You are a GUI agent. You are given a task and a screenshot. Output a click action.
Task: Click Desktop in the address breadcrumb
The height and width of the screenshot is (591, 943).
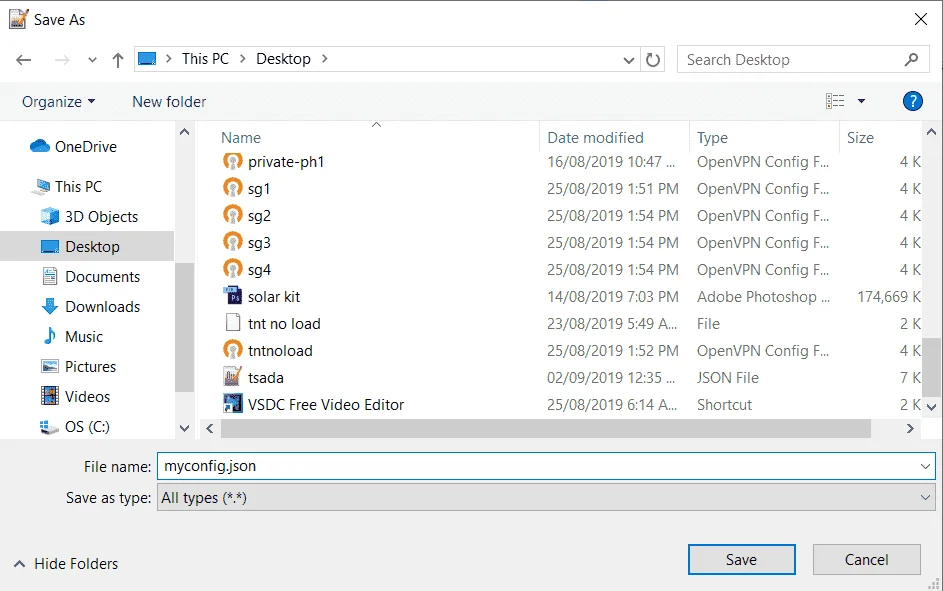point(283,59)
